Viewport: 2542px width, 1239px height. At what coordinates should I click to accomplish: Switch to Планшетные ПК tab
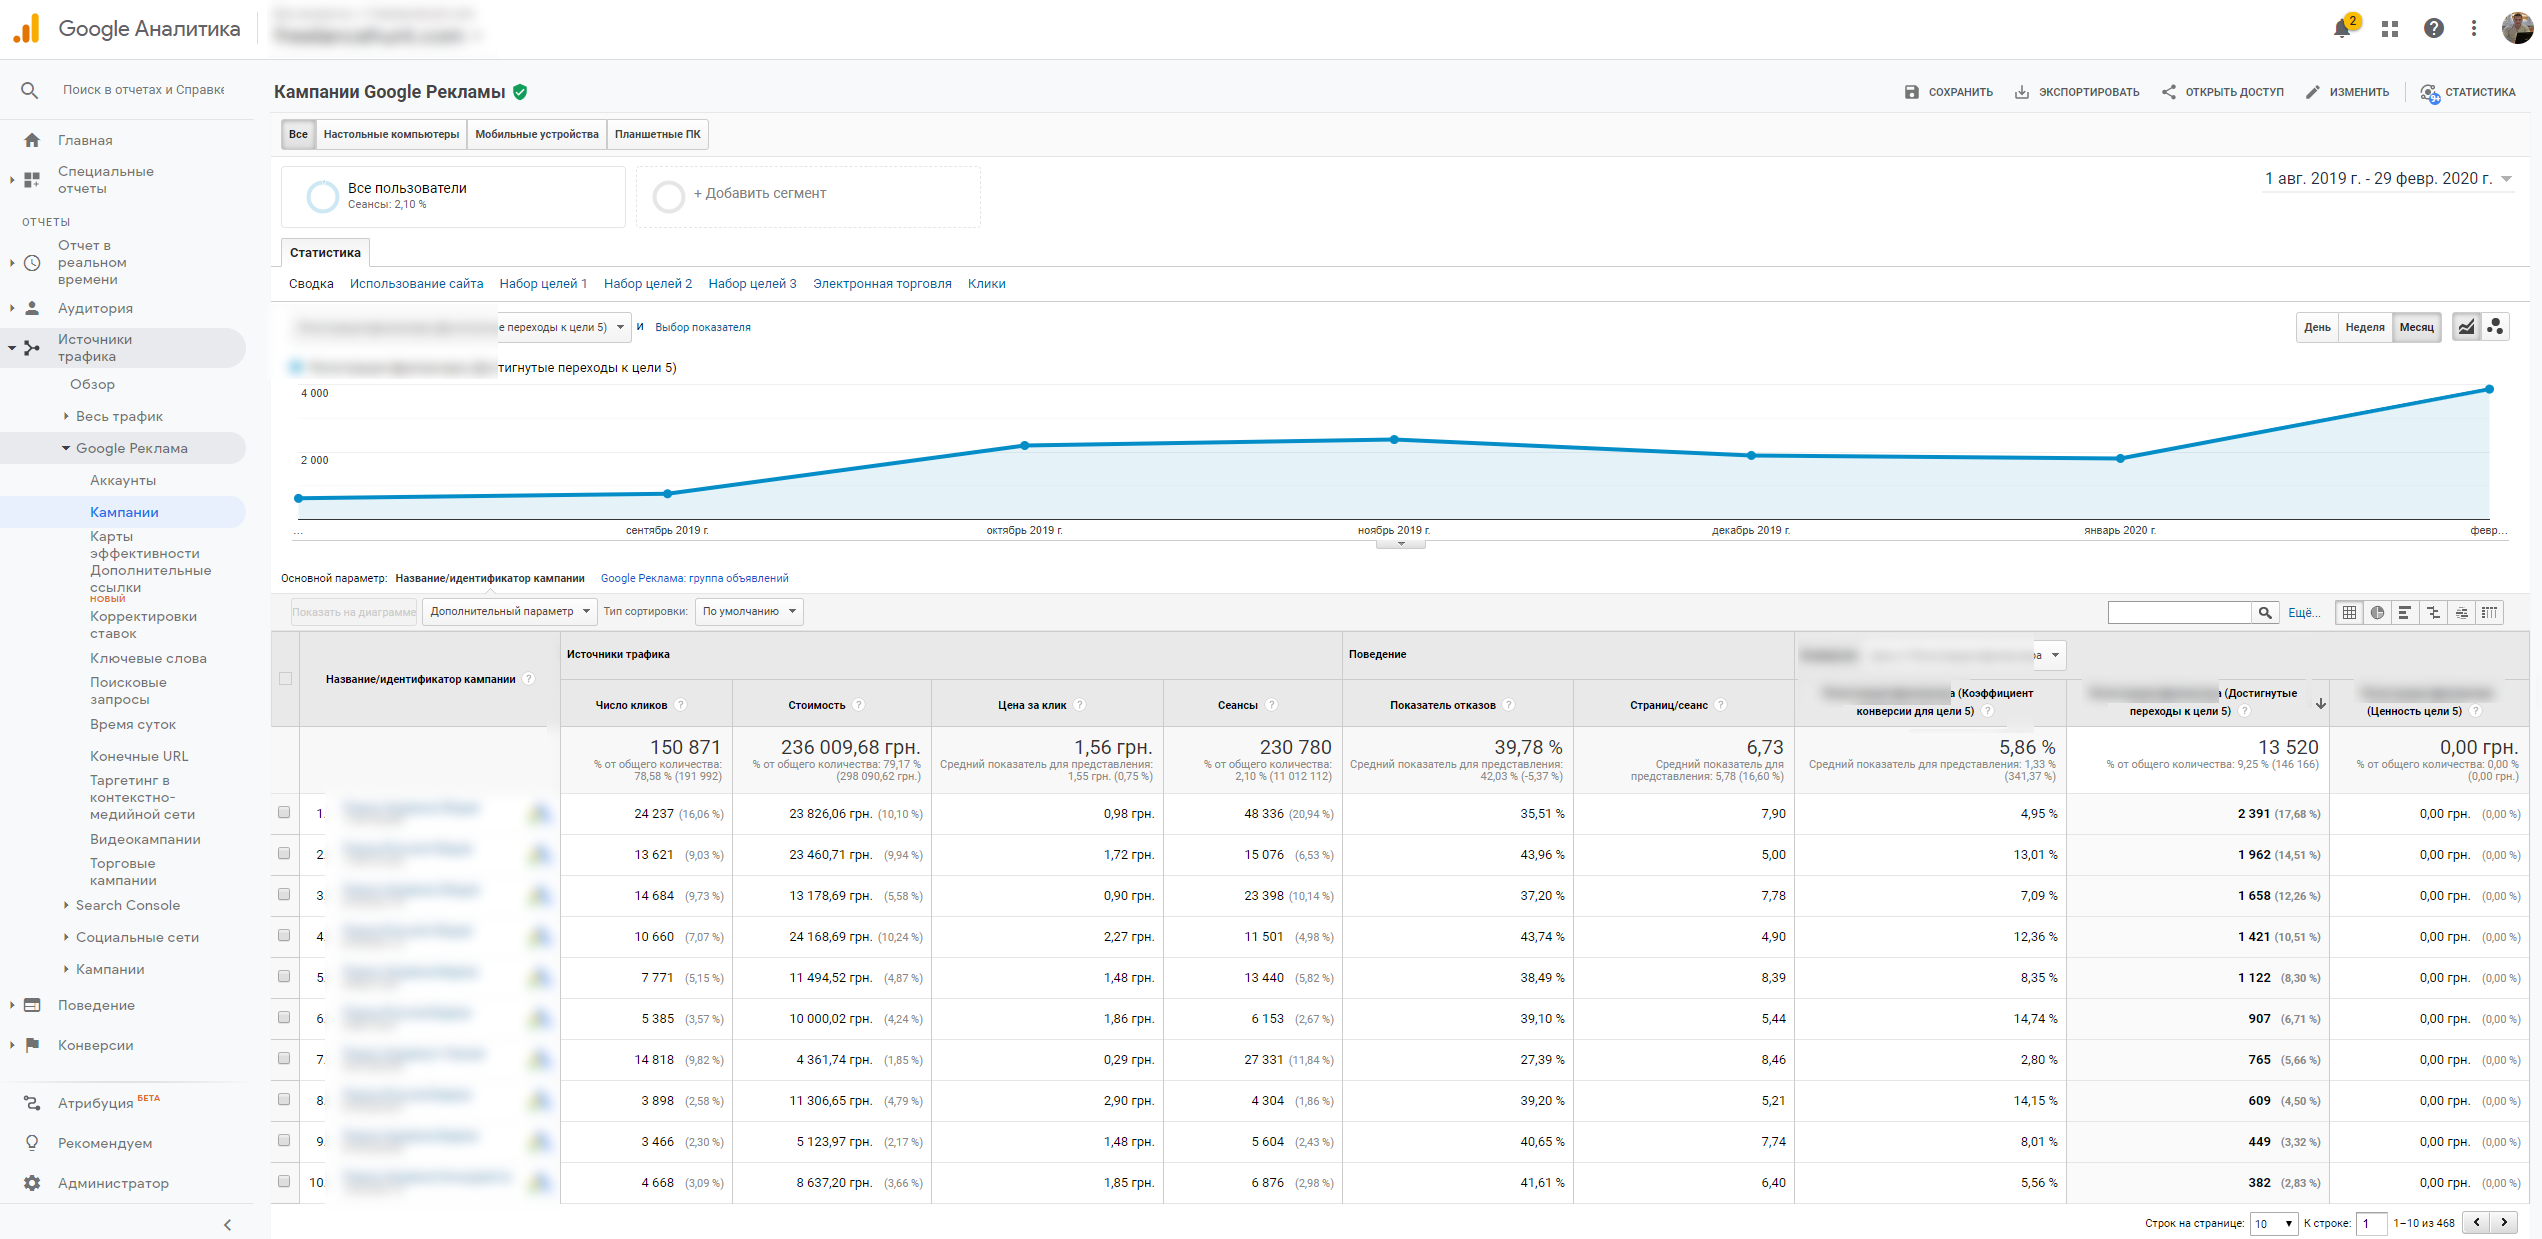coord(657,135)
